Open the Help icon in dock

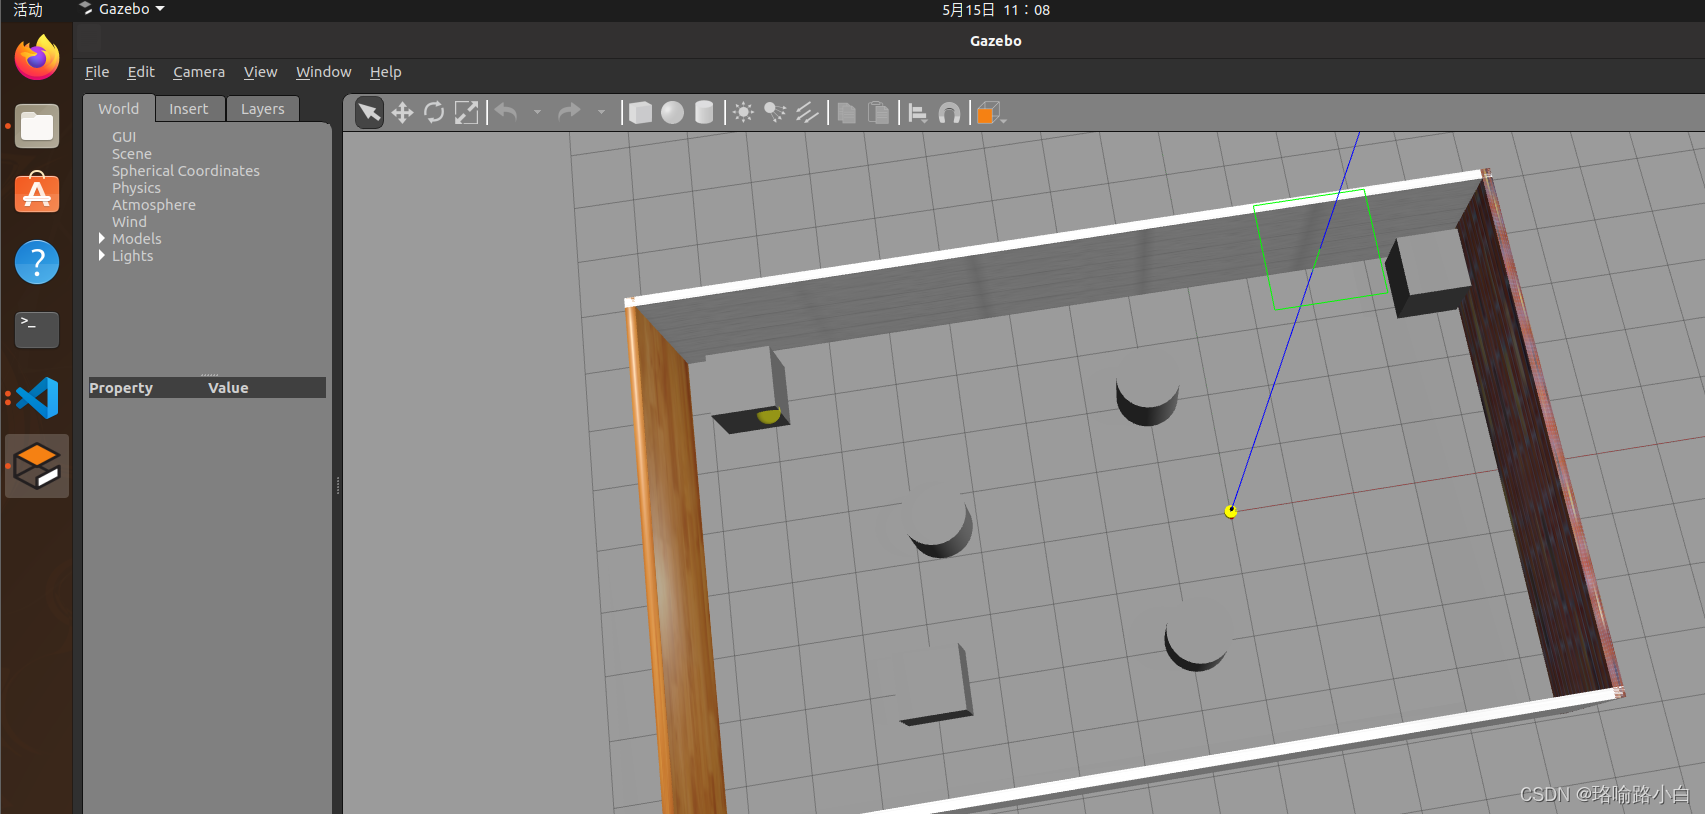click(37, 262)
